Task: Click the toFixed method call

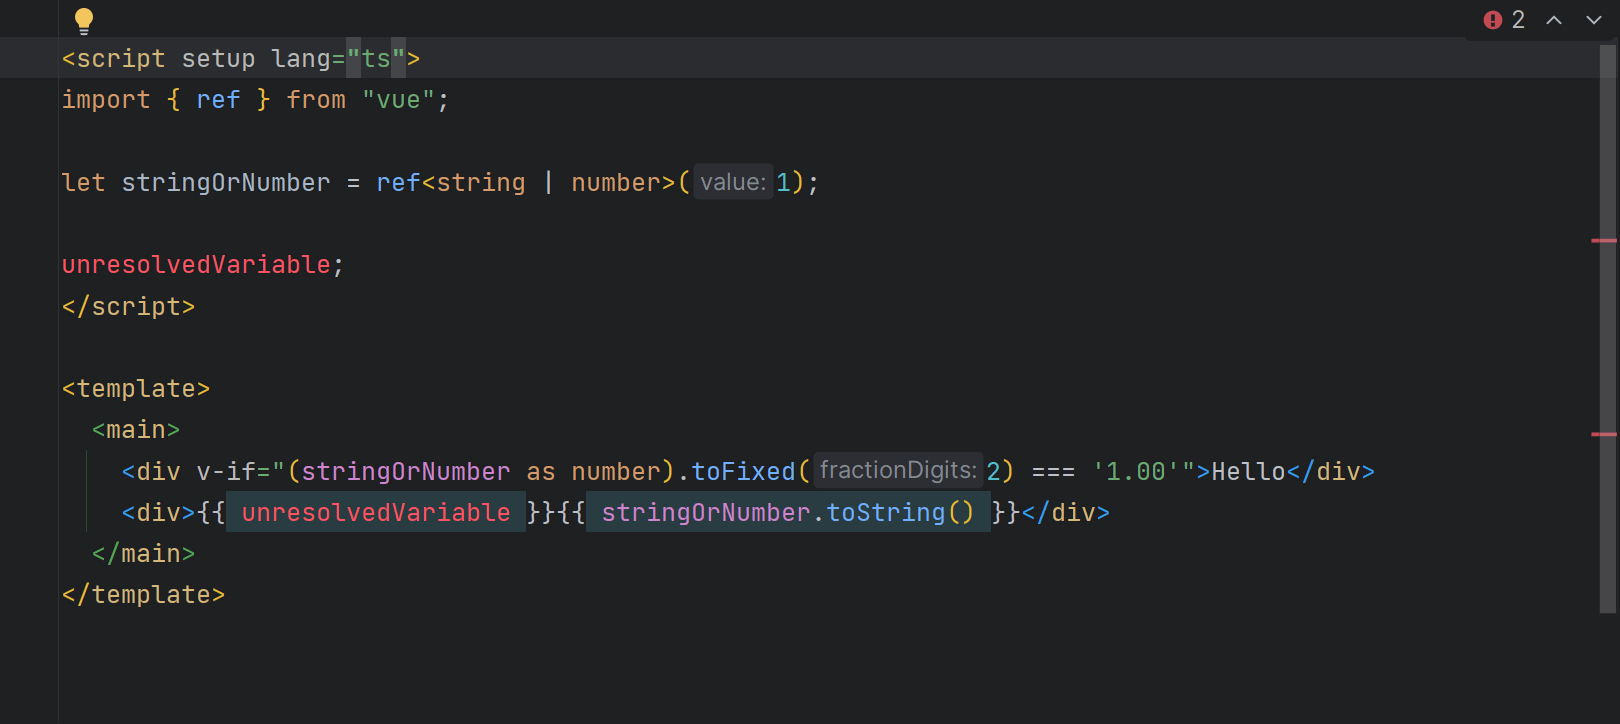Action: [743, 472]
